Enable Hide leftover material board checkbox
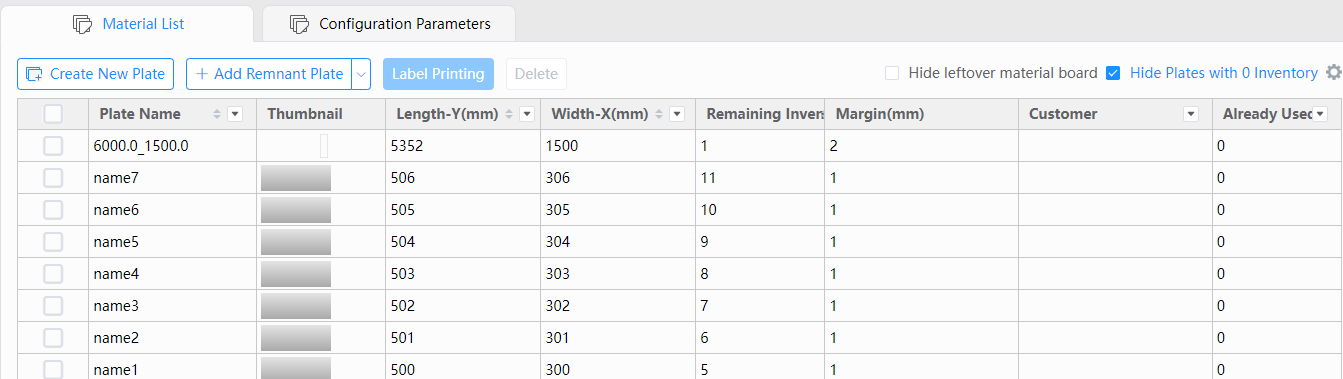 pyautogui.click(x=892, y=73)
